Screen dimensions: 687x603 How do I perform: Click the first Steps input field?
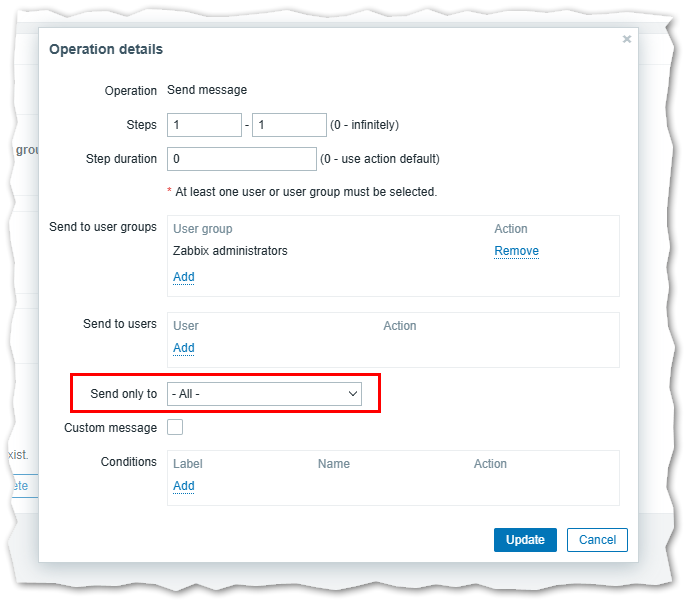(x=205, y=125)
